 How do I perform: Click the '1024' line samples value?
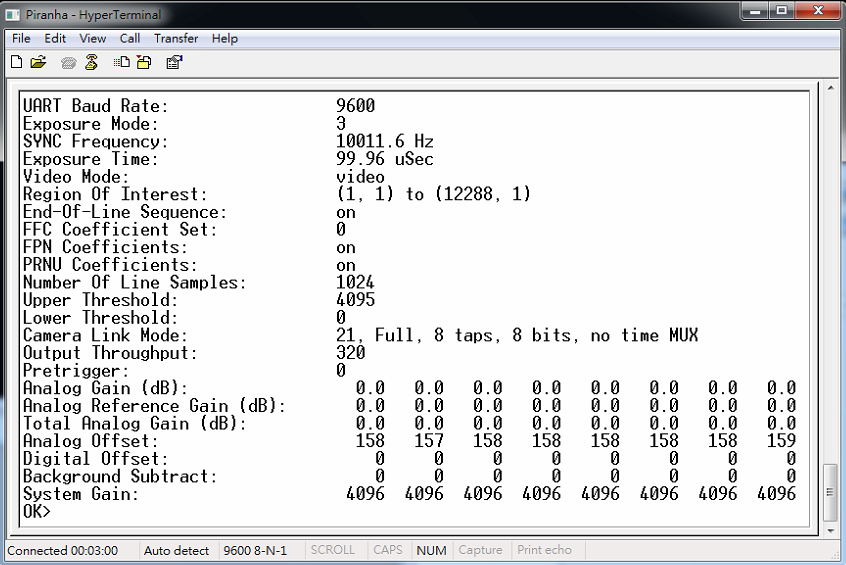(355, 282)
